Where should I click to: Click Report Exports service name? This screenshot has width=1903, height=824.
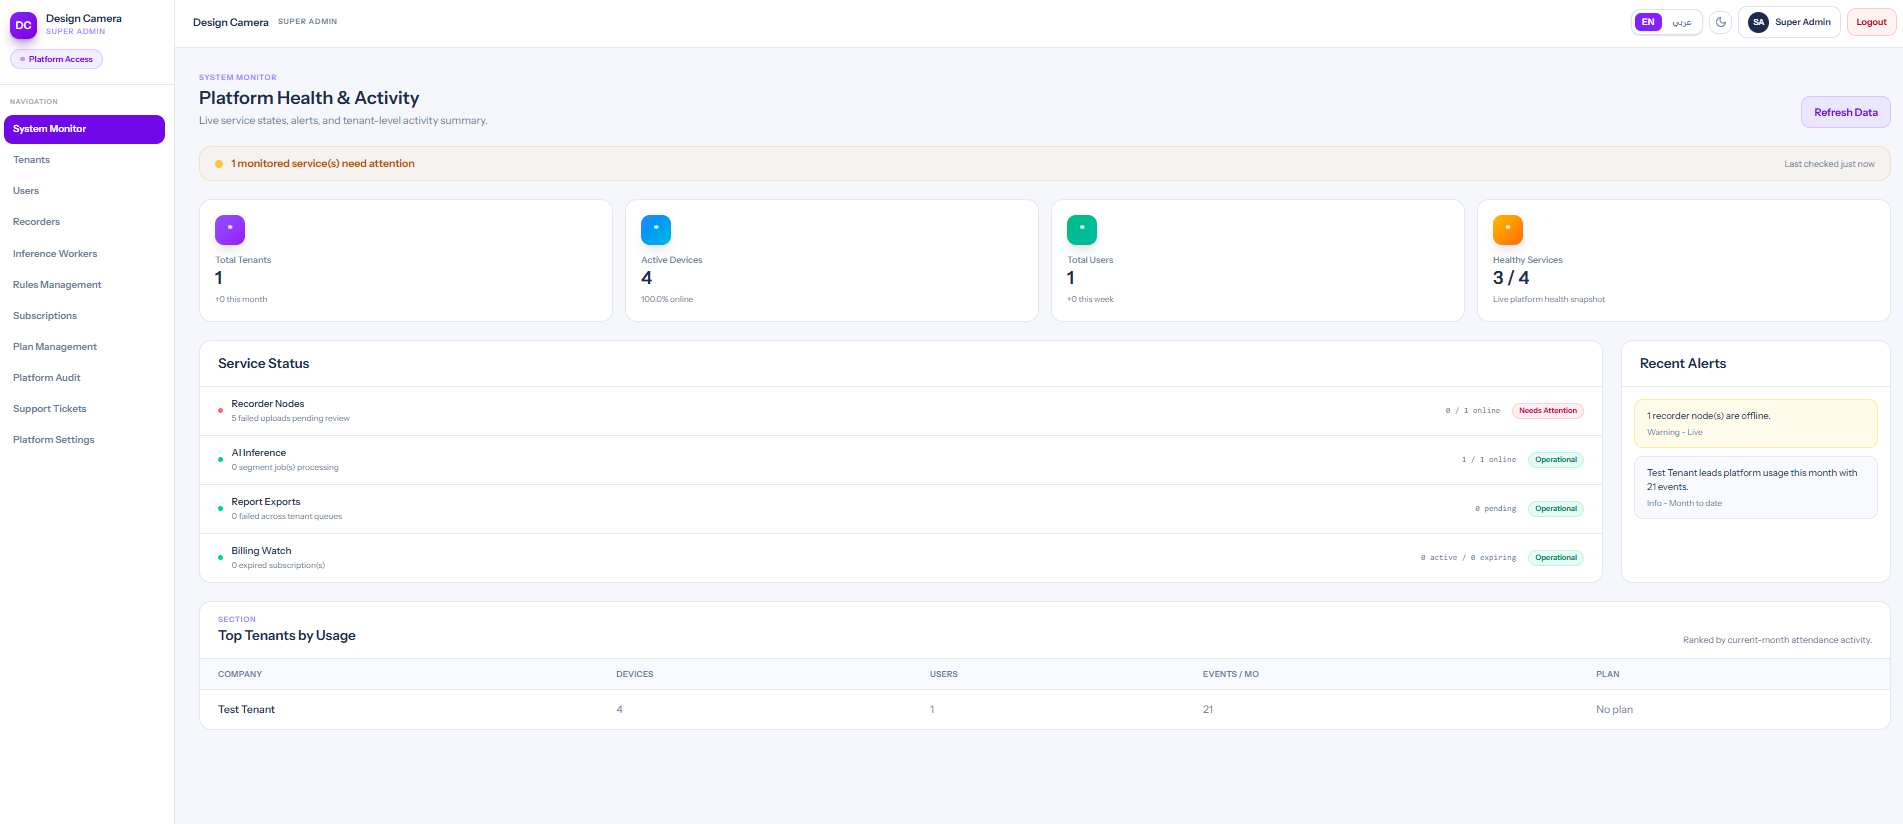266,502
